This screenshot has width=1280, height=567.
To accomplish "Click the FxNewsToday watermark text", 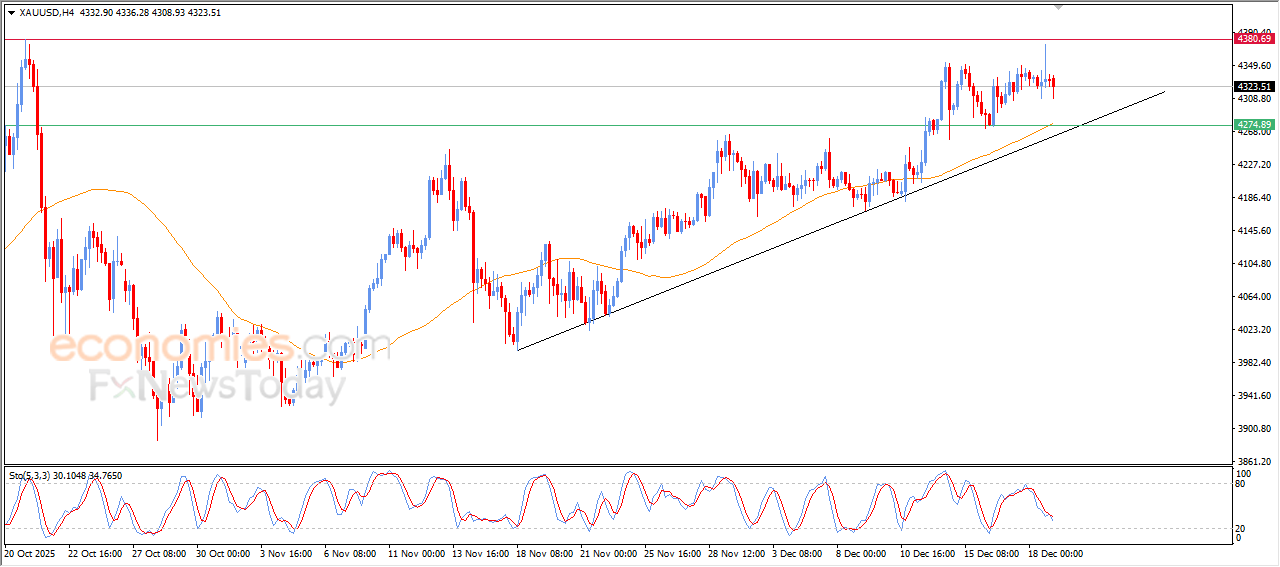I will tap(217, 386).
